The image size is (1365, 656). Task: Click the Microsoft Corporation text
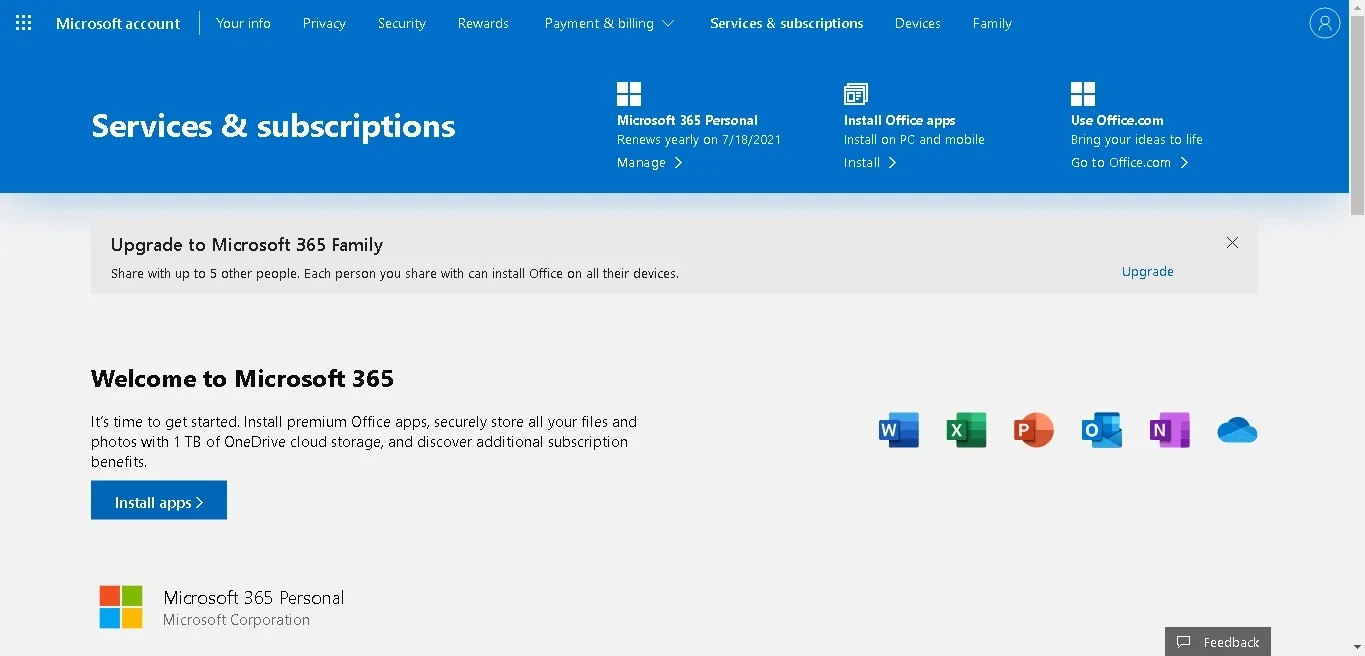(x=237, y=620)
